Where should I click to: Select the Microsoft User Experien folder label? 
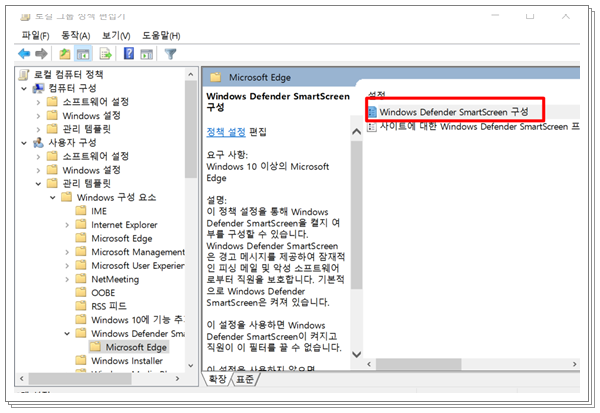[x=138, y=265]
